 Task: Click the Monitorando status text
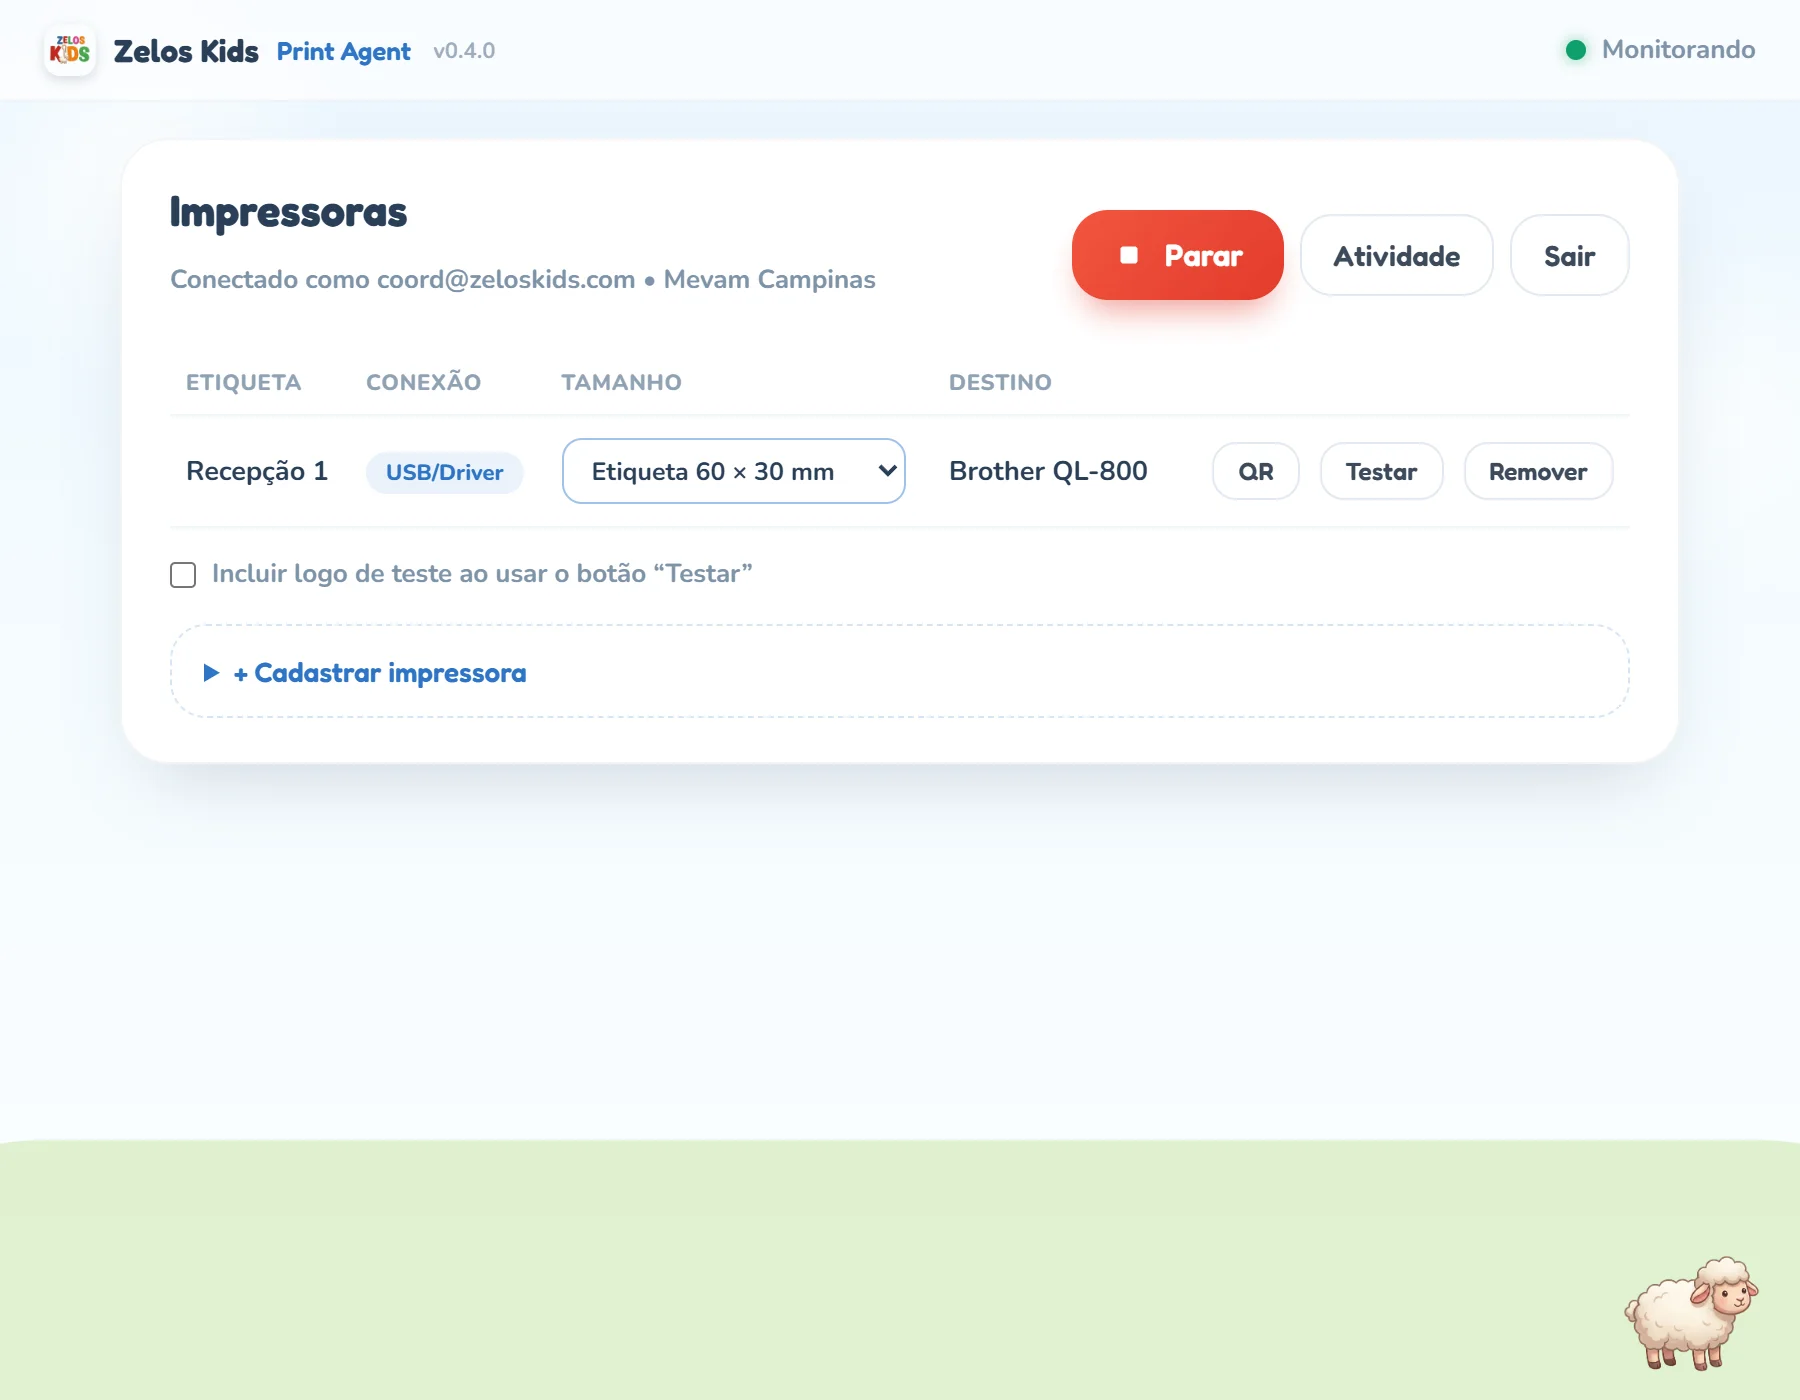(x=1679, y=50)
